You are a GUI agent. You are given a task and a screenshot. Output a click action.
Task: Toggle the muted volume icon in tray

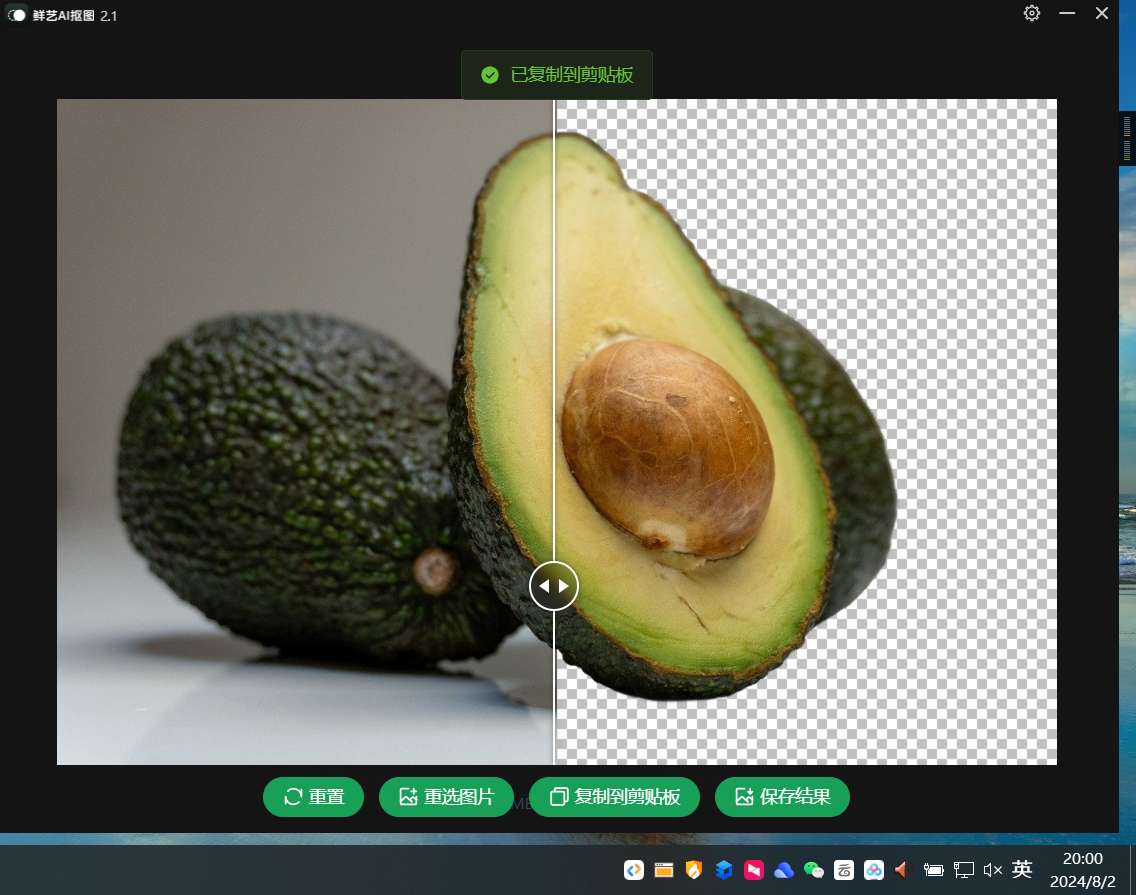click(x=992, y=870)
